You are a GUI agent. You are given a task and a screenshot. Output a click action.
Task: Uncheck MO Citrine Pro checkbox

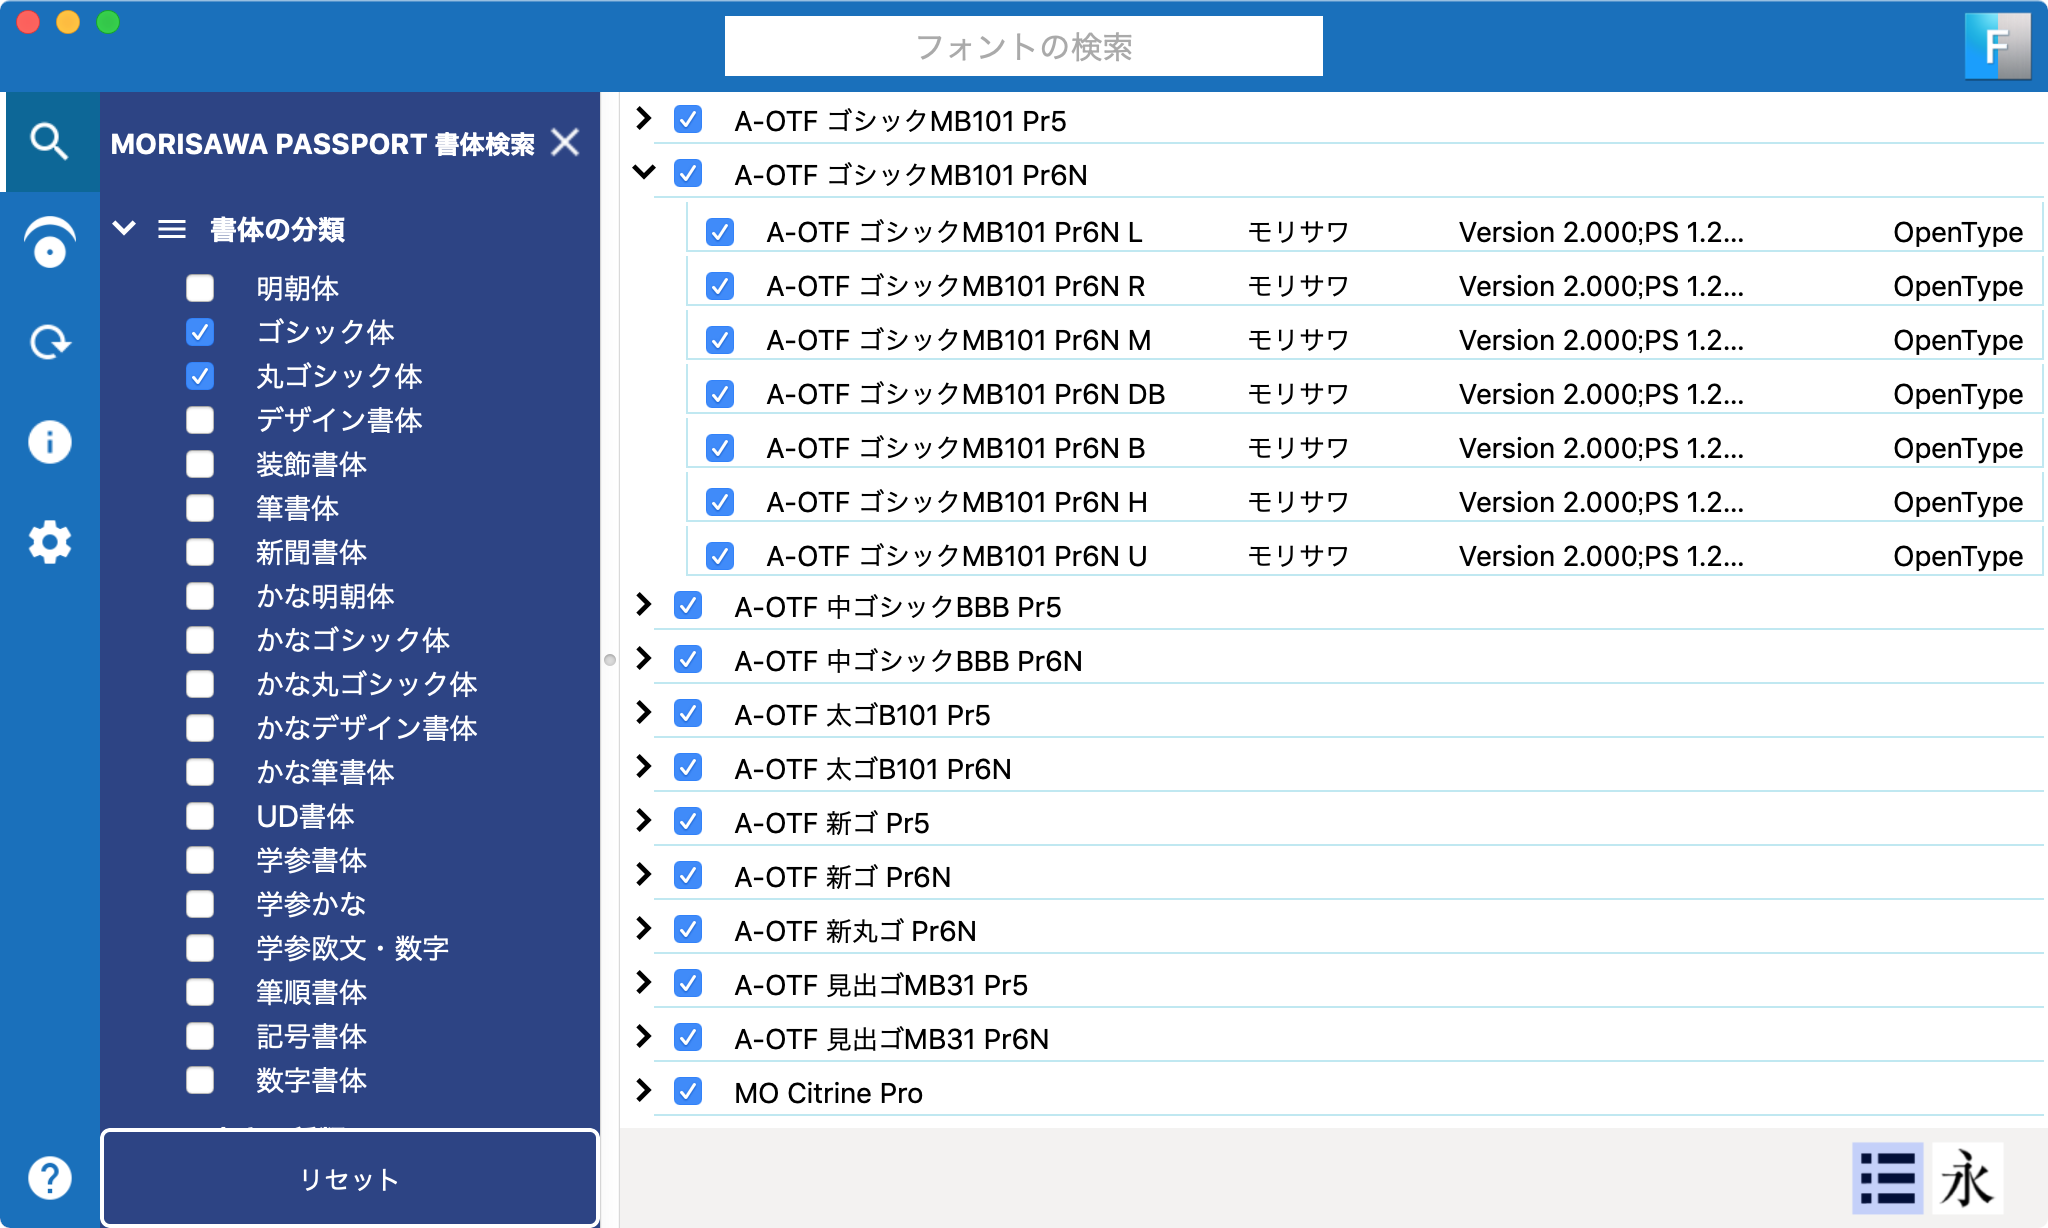pos(688,1092)
